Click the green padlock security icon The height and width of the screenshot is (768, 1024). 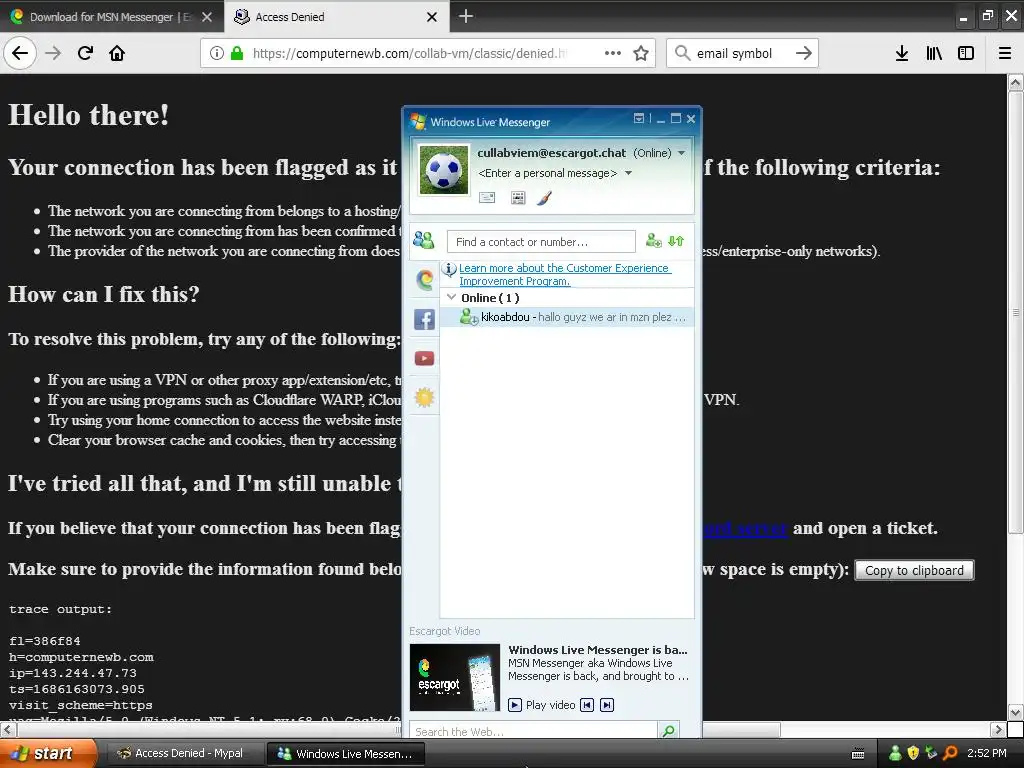point(237,53)
